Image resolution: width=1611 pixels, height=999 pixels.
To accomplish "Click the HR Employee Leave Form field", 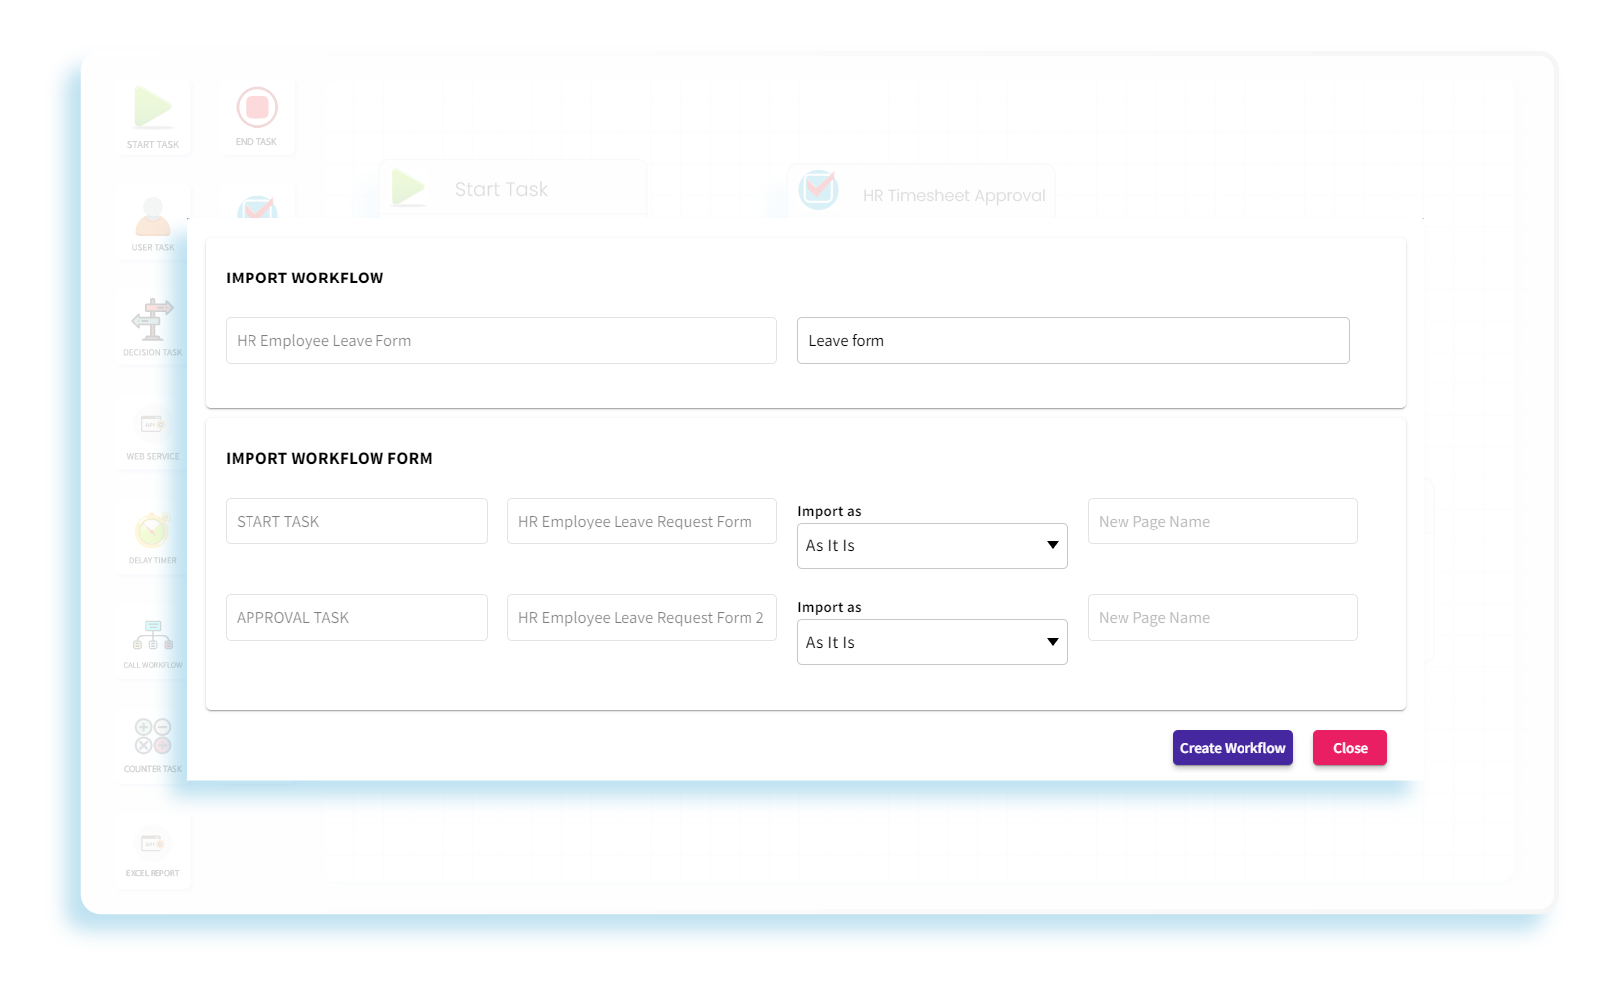I will click(501, 340).
